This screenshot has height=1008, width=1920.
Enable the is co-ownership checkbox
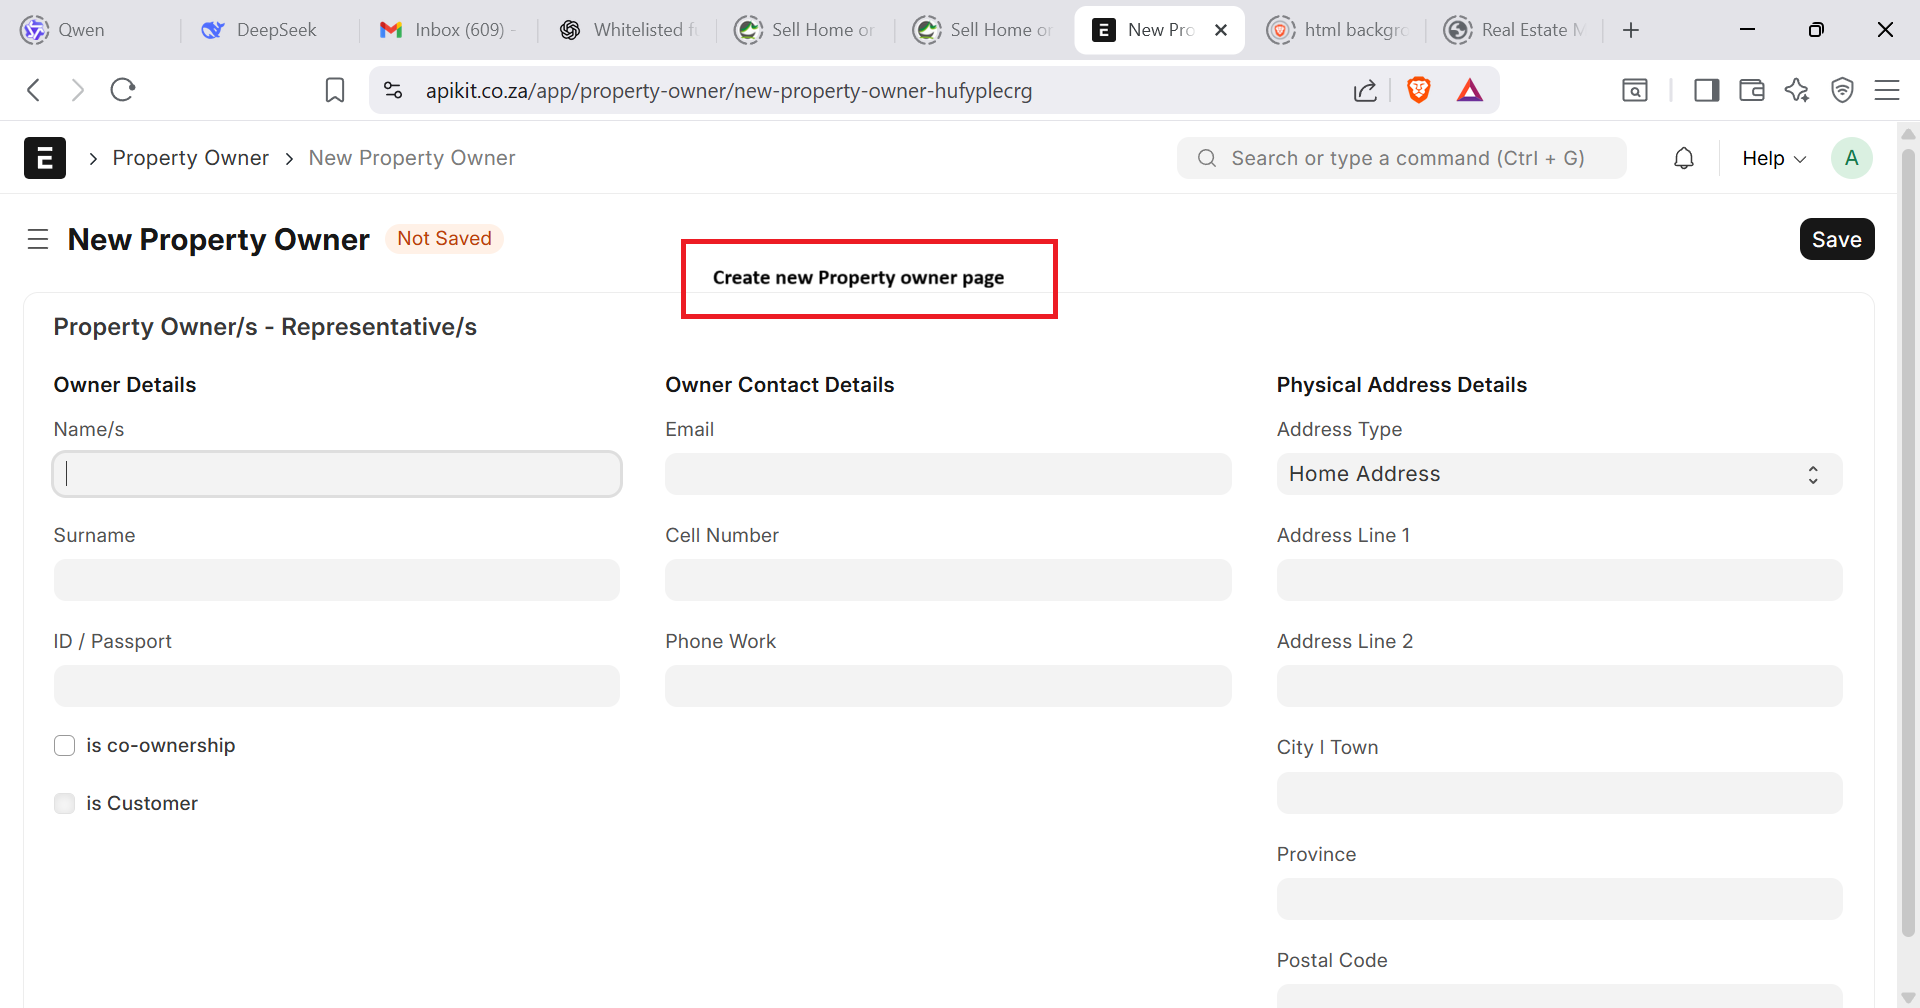click(65, 746)
